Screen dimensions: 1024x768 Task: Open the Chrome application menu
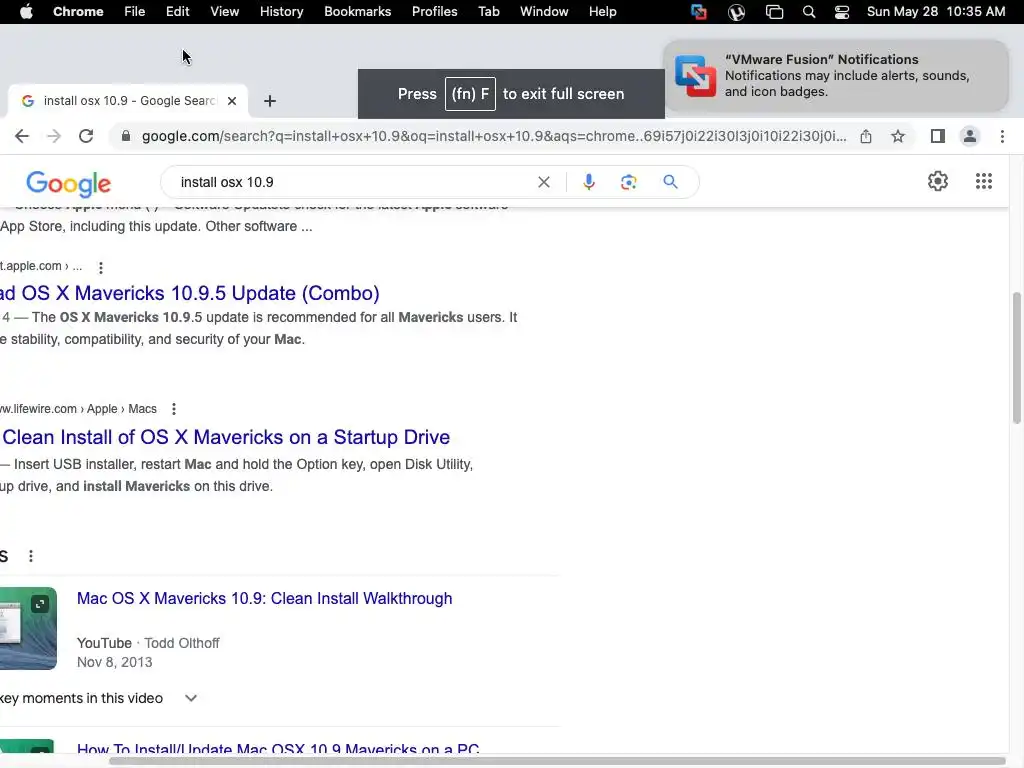coord(78,12)
